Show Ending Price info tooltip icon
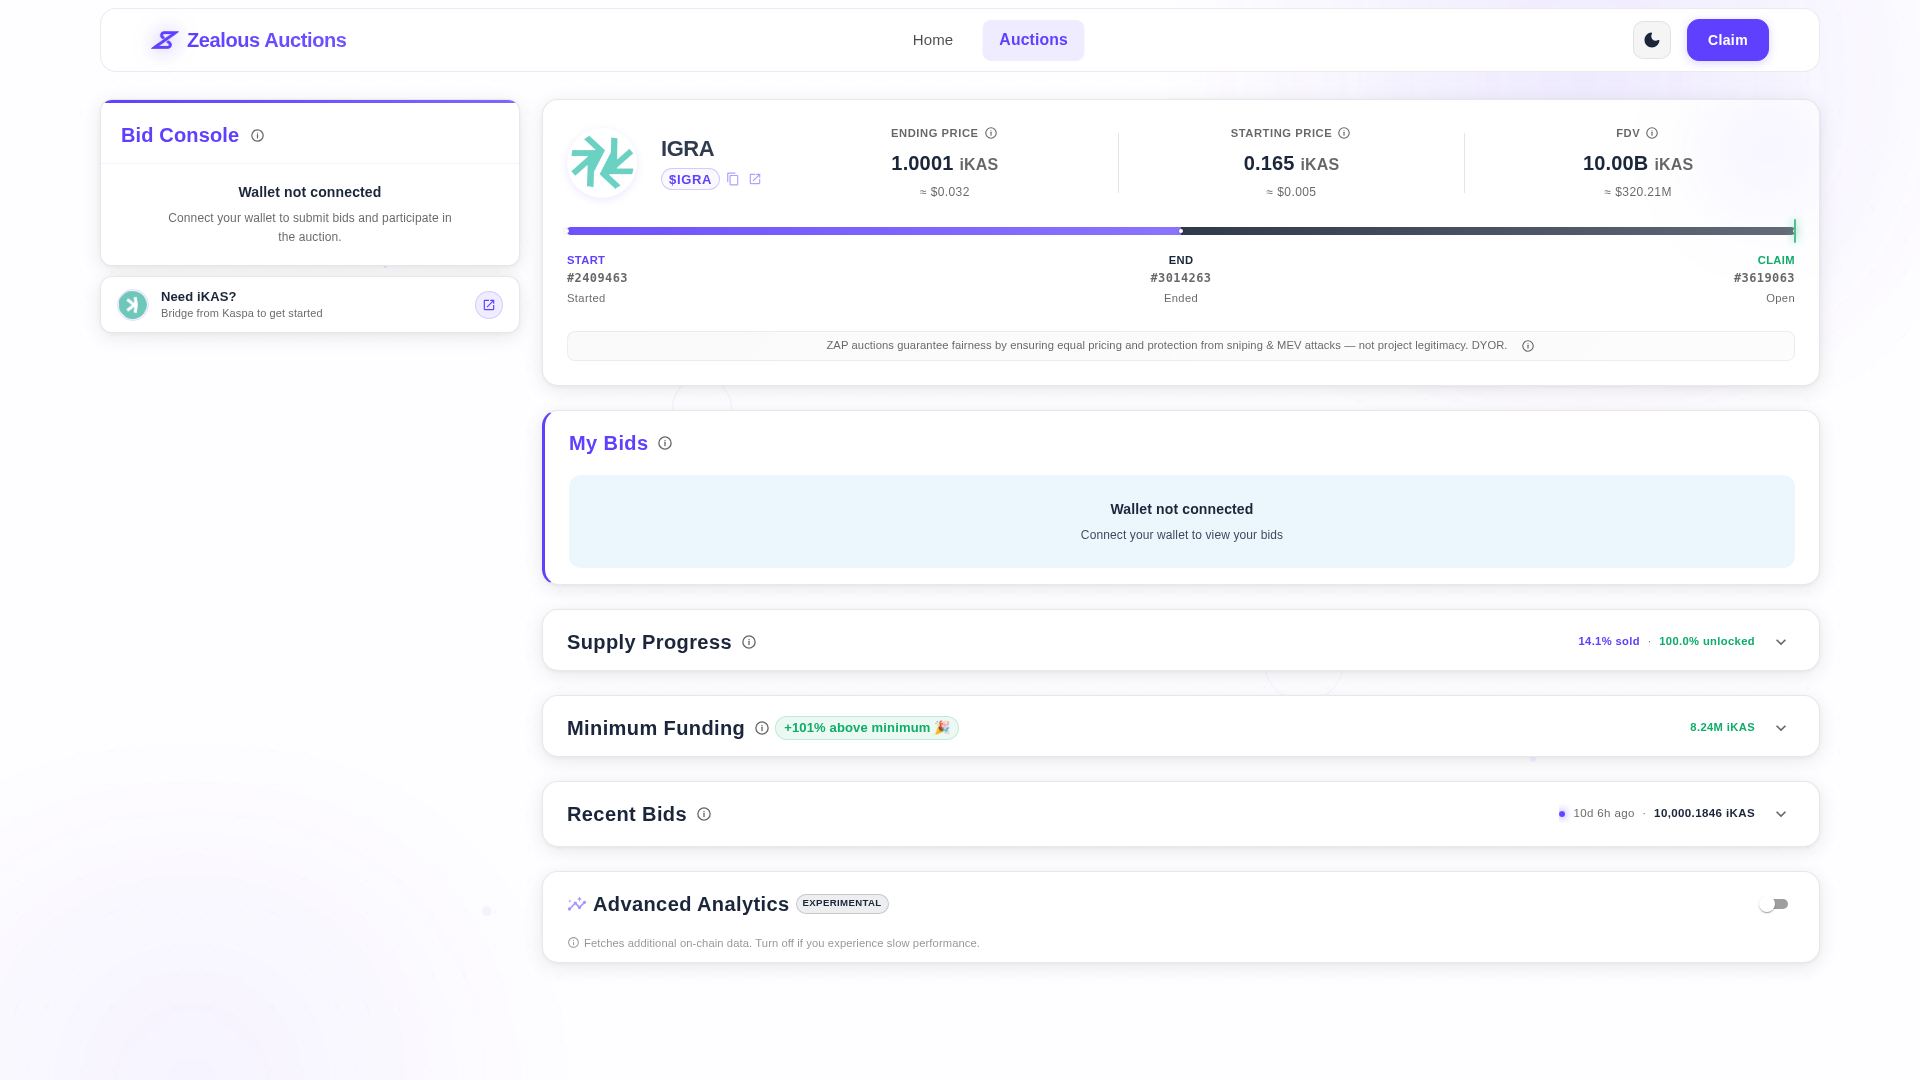 [991, 133]
